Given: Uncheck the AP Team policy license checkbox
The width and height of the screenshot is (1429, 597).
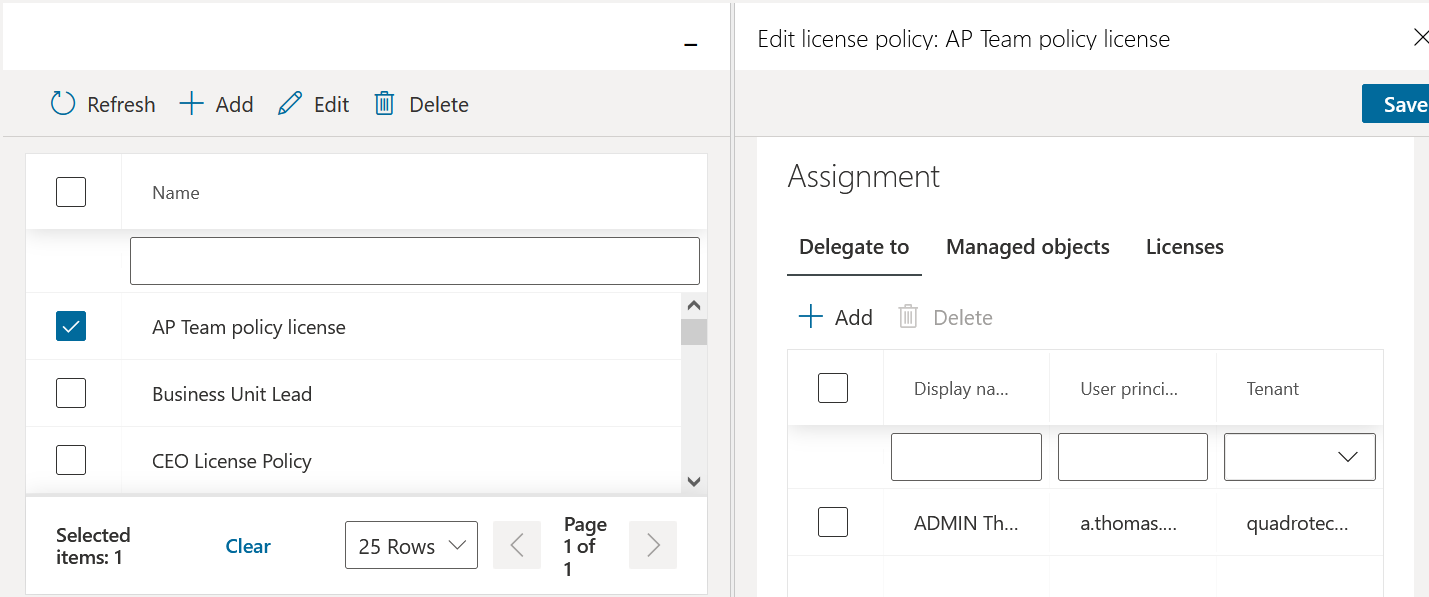Looking at the screenshot, I should coord(71,326).
